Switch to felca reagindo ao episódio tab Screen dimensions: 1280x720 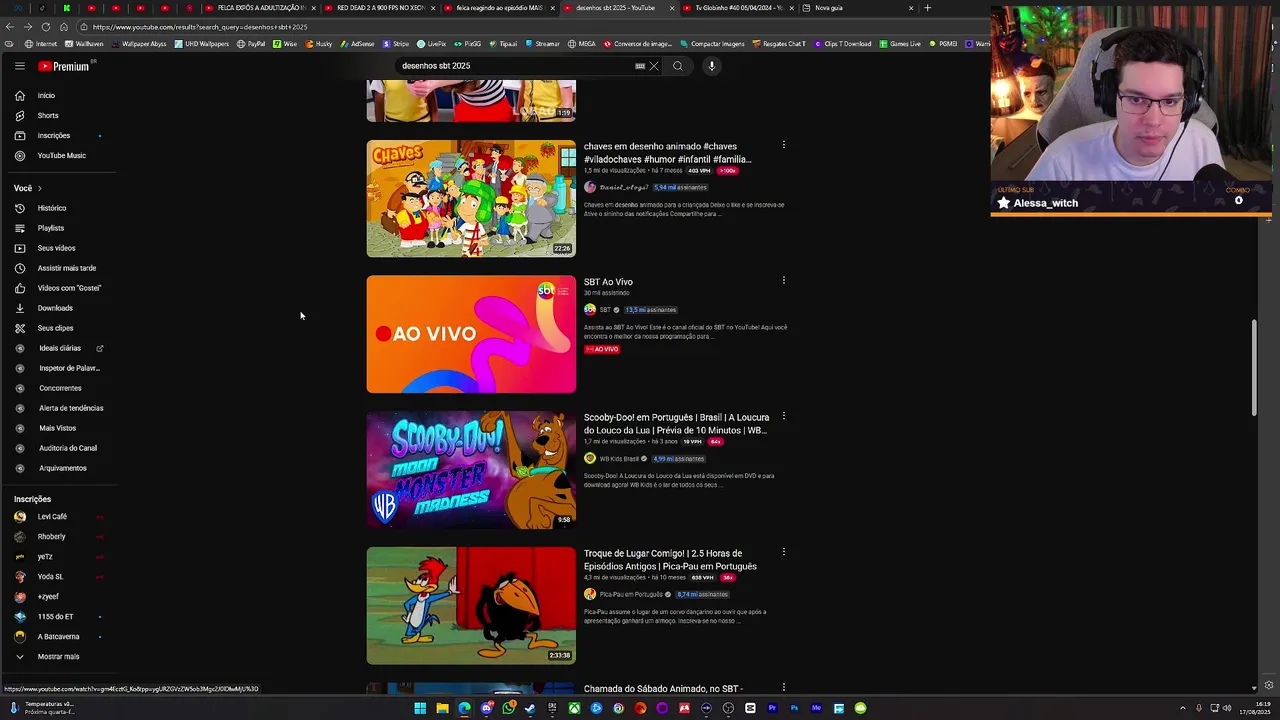pyautogui.click(x=500, y=8)
